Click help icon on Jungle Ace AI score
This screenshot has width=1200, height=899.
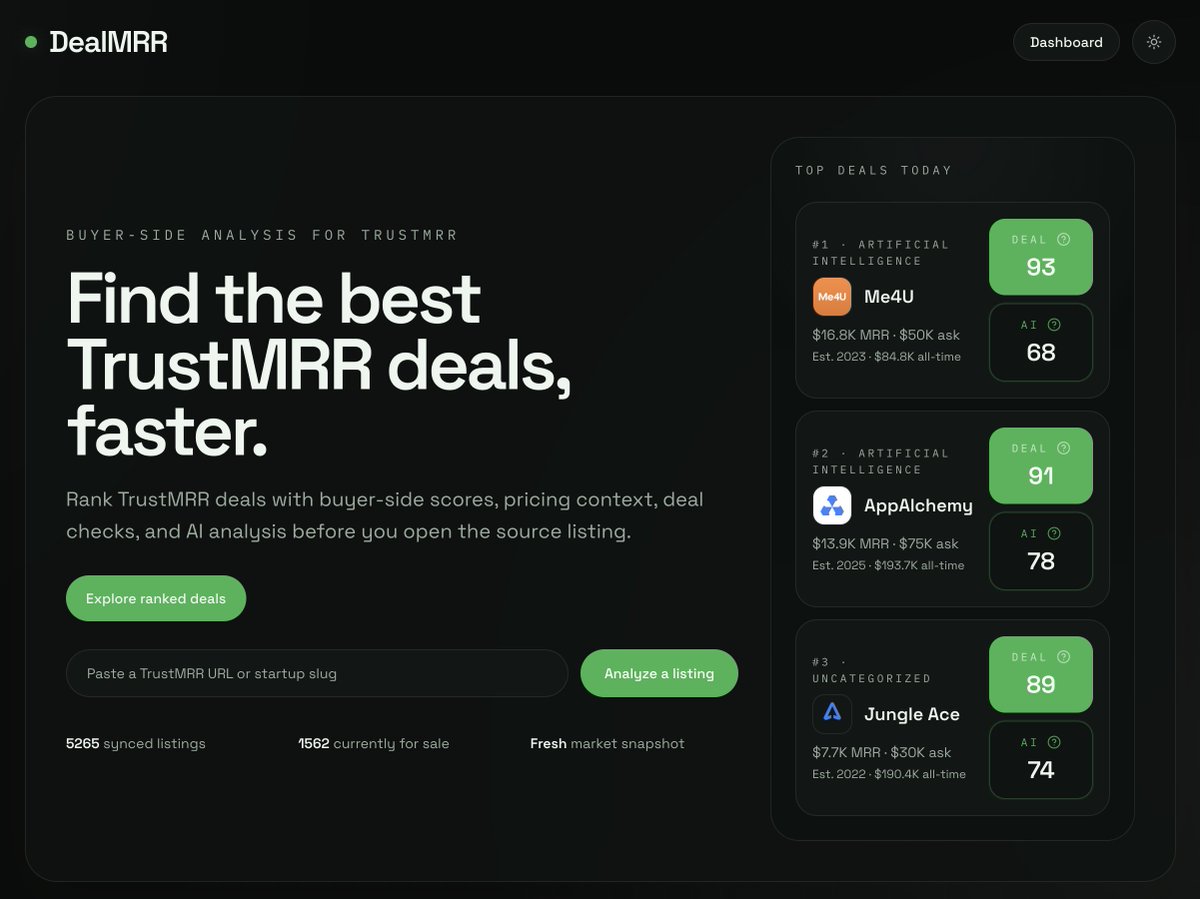pyautogui.click(x=1054, y=742)
